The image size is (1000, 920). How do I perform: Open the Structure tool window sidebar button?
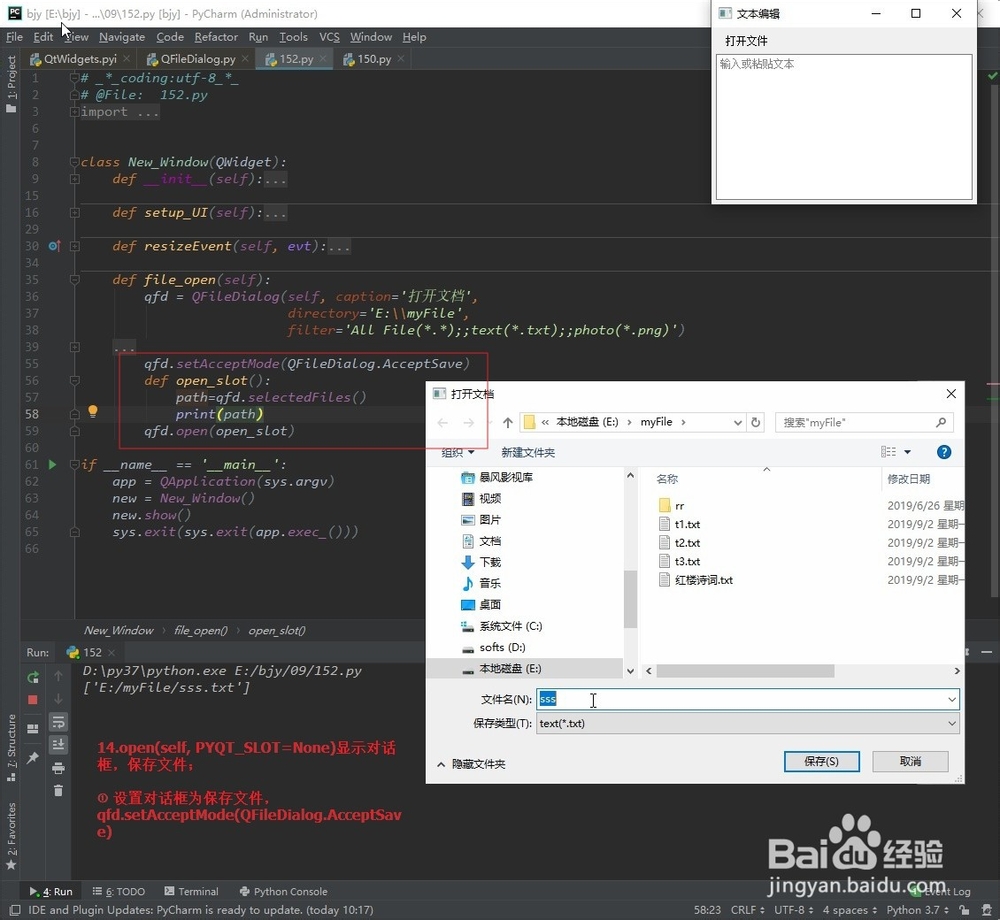click(x=11, y=747)
